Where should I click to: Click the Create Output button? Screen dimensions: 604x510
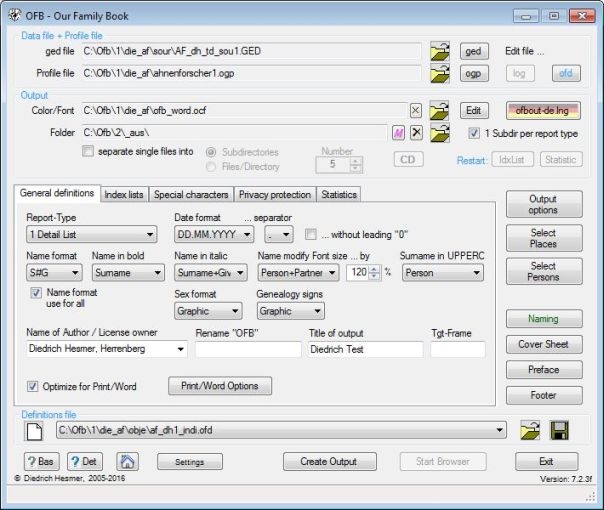tap(328, 462)
